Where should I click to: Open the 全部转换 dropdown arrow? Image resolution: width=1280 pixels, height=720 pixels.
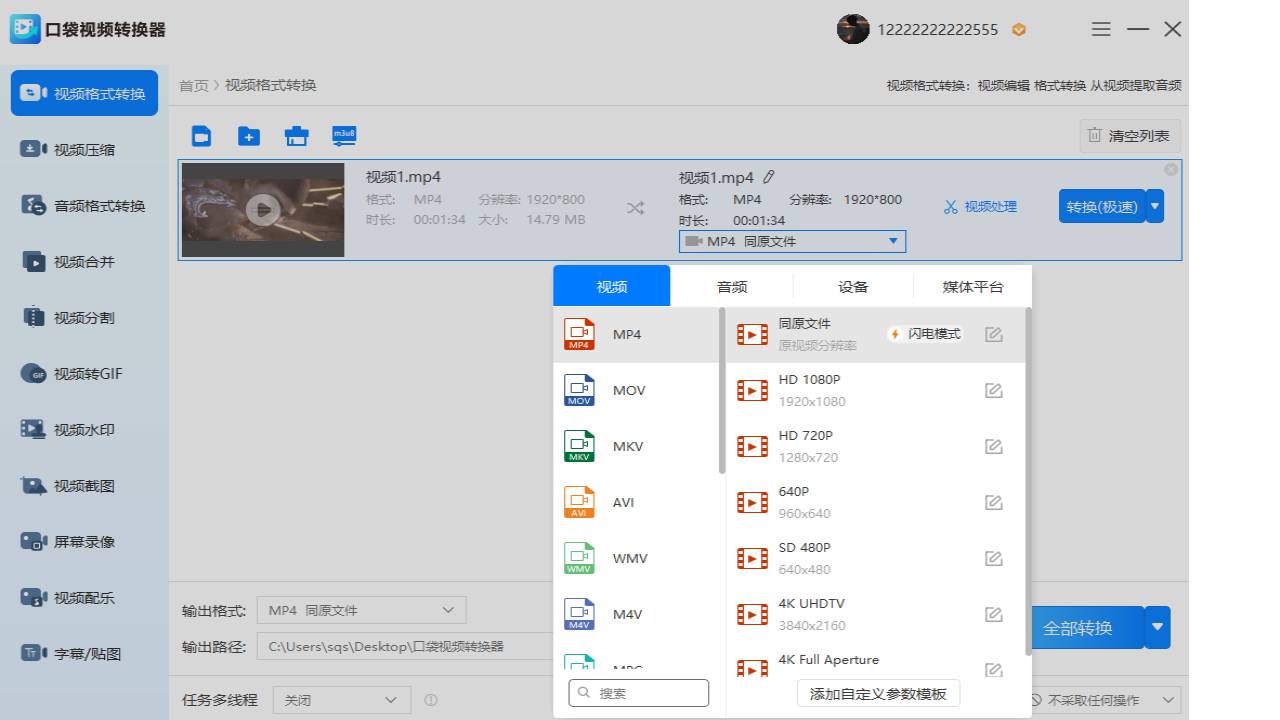pyautogui.click(x=1157, y=627)
